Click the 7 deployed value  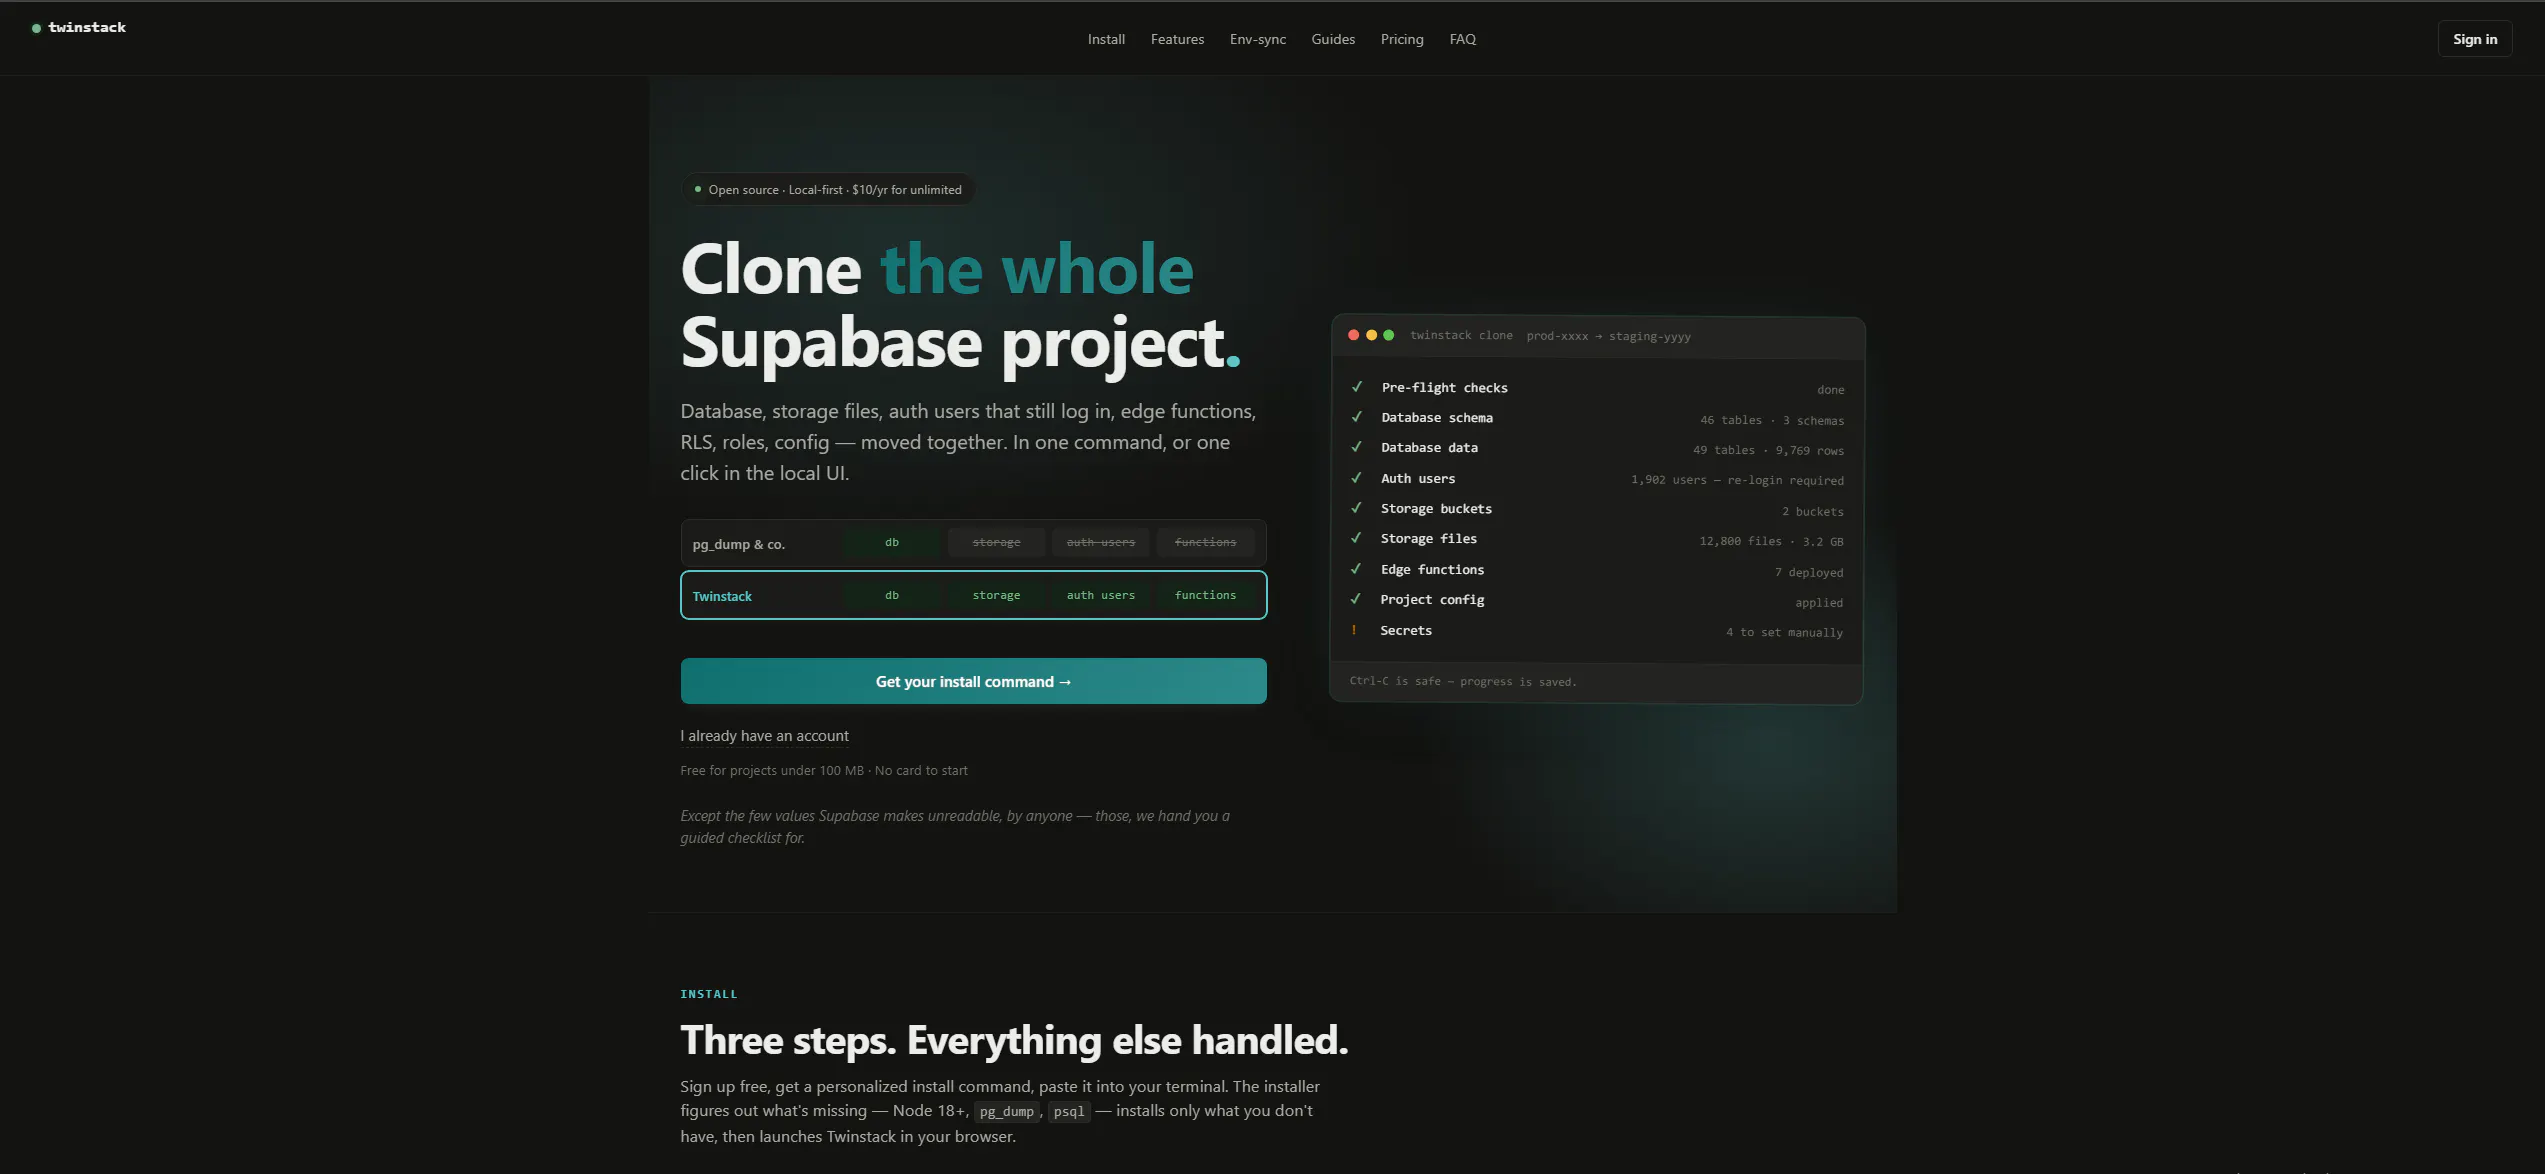click(1809, 572)
